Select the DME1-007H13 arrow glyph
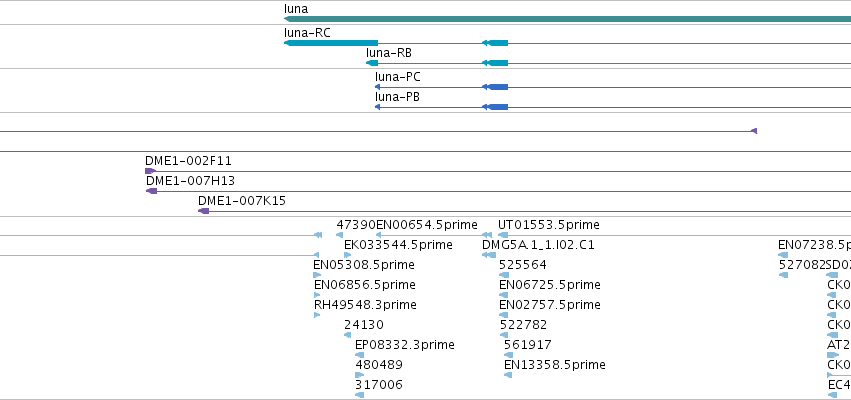The width and height of the screenshot is (851, 400). click(x=151, y=191)
